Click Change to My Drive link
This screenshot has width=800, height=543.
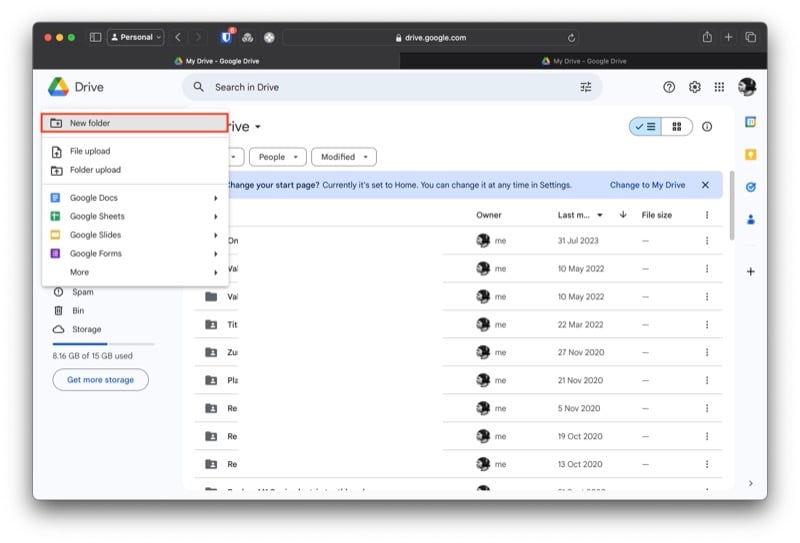(647, 185)
